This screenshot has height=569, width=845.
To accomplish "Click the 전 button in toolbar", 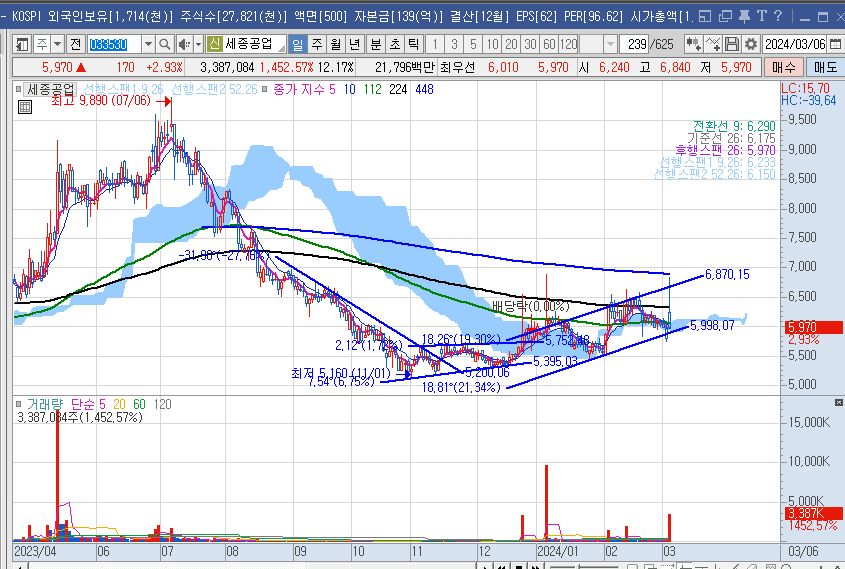I will tap(76, 44).
